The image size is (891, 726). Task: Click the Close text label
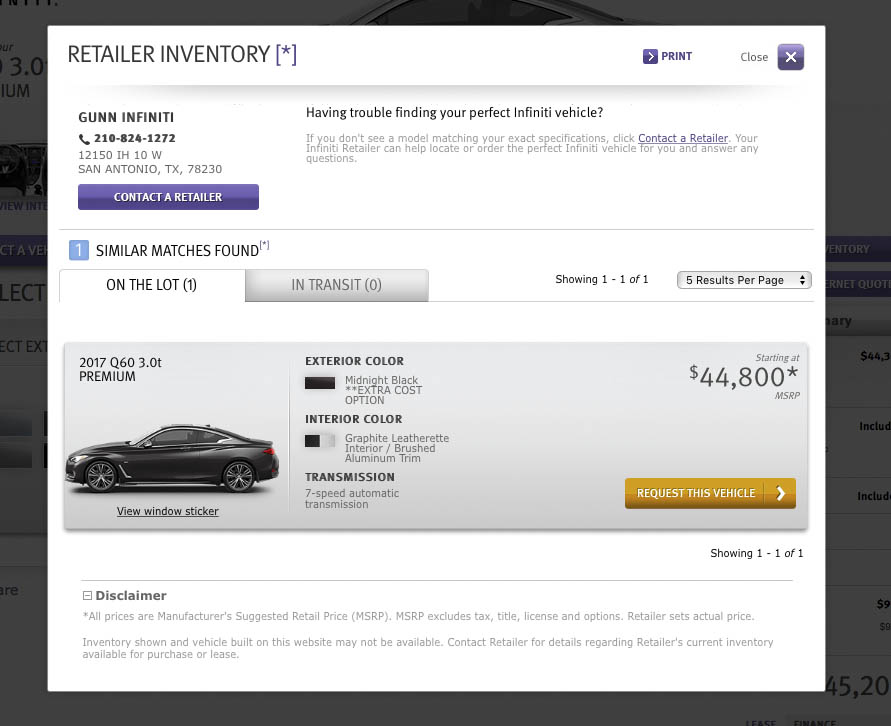click(x=753, y=57)
